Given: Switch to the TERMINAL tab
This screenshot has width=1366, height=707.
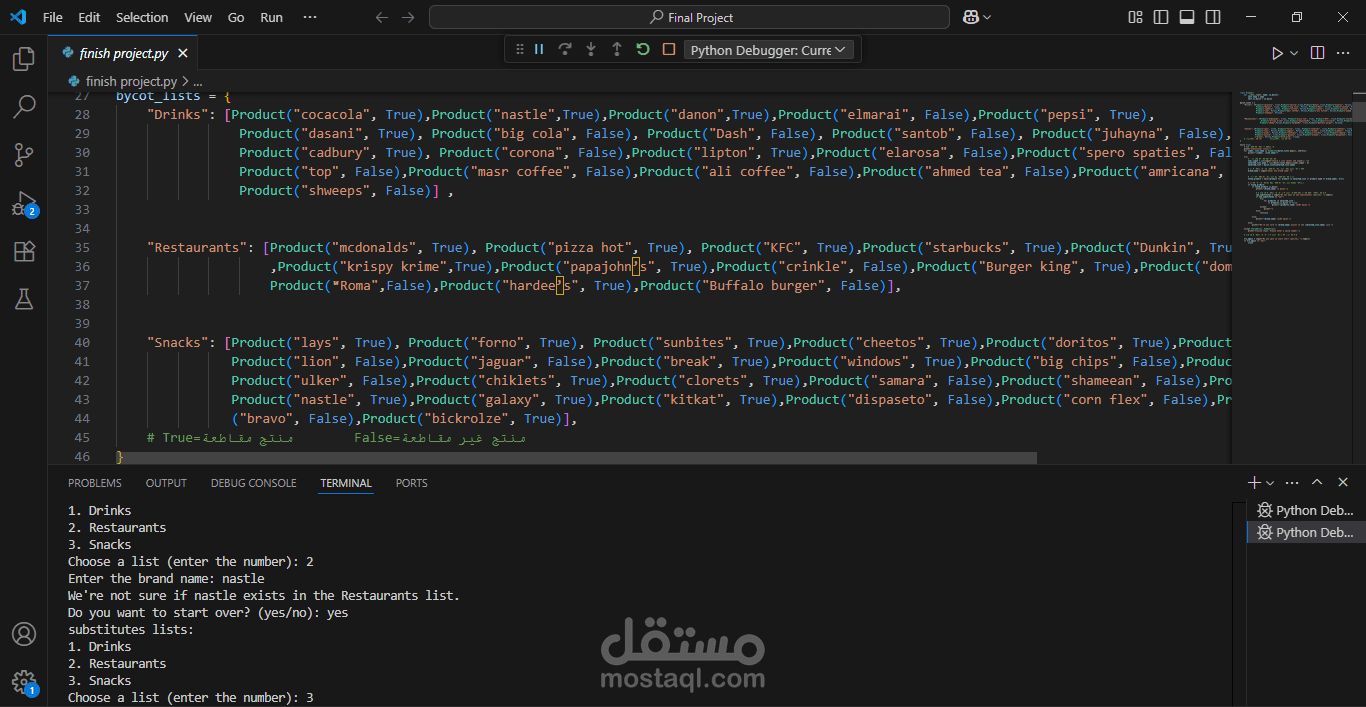Looking at the screenshot, I should point(346,483).
